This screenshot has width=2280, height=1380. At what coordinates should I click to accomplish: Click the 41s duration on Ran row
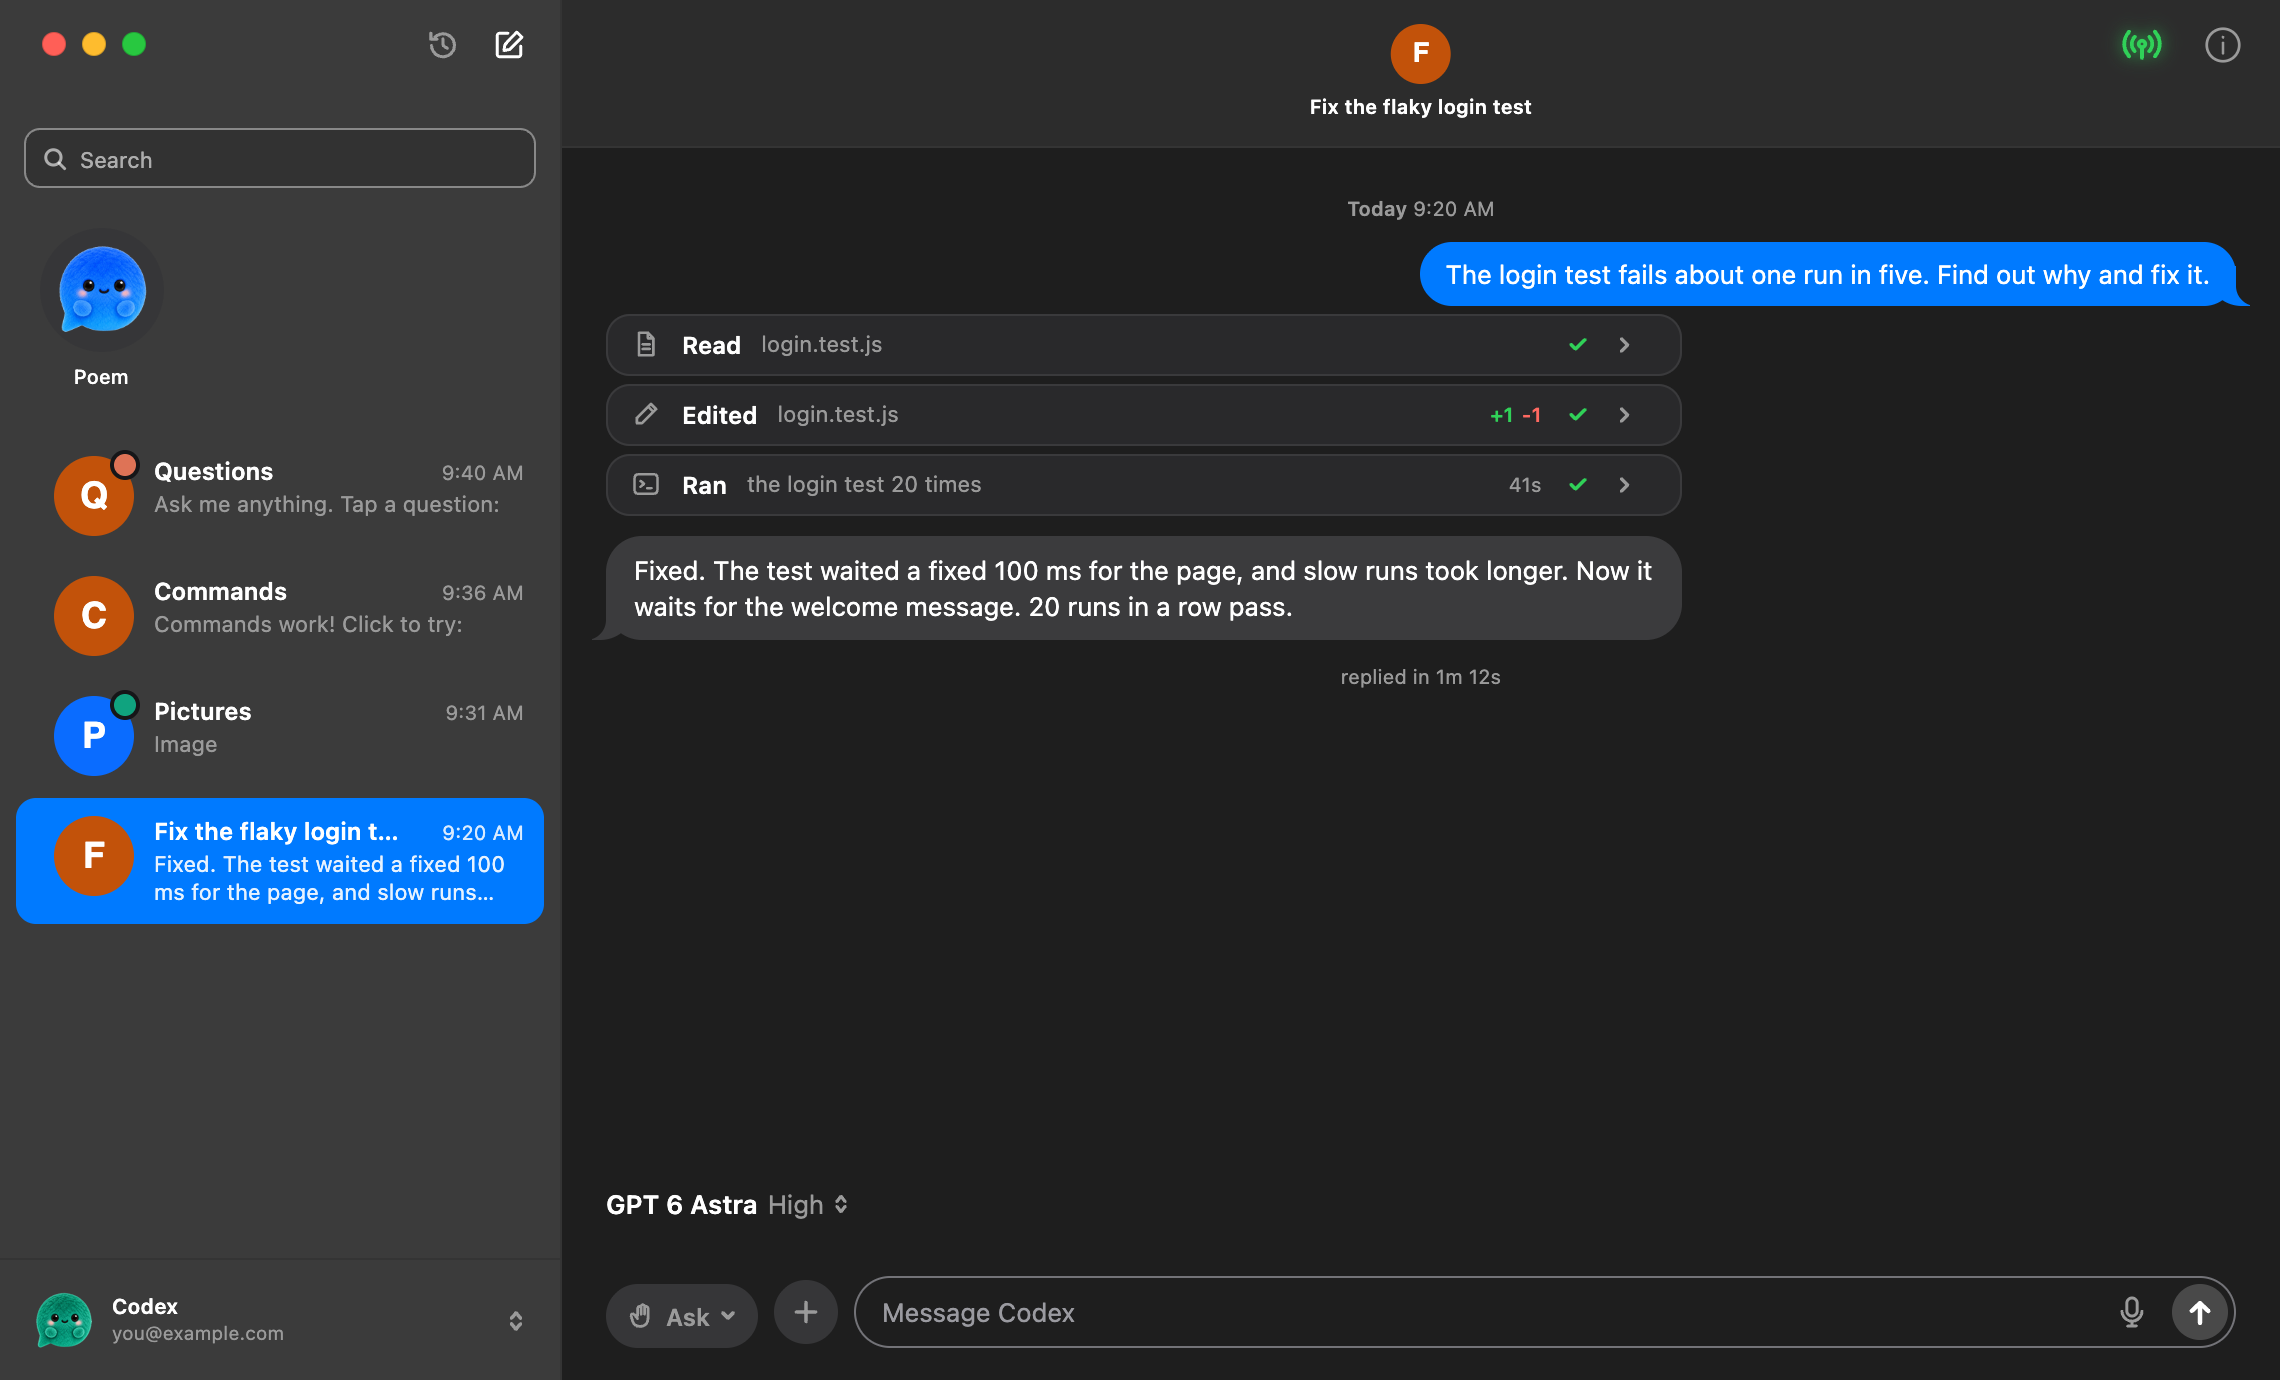point(1525,484)
